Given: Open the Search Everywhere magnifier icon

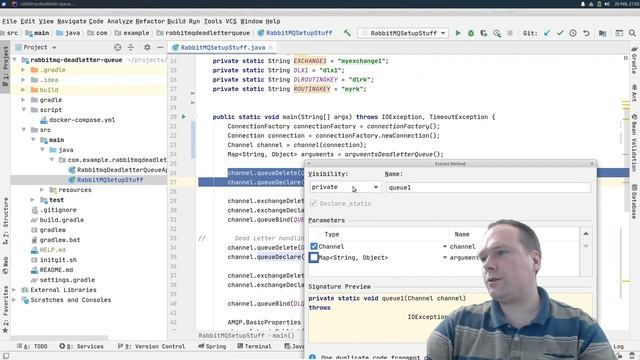Looking at the screenshot, I should click(632, 33).
